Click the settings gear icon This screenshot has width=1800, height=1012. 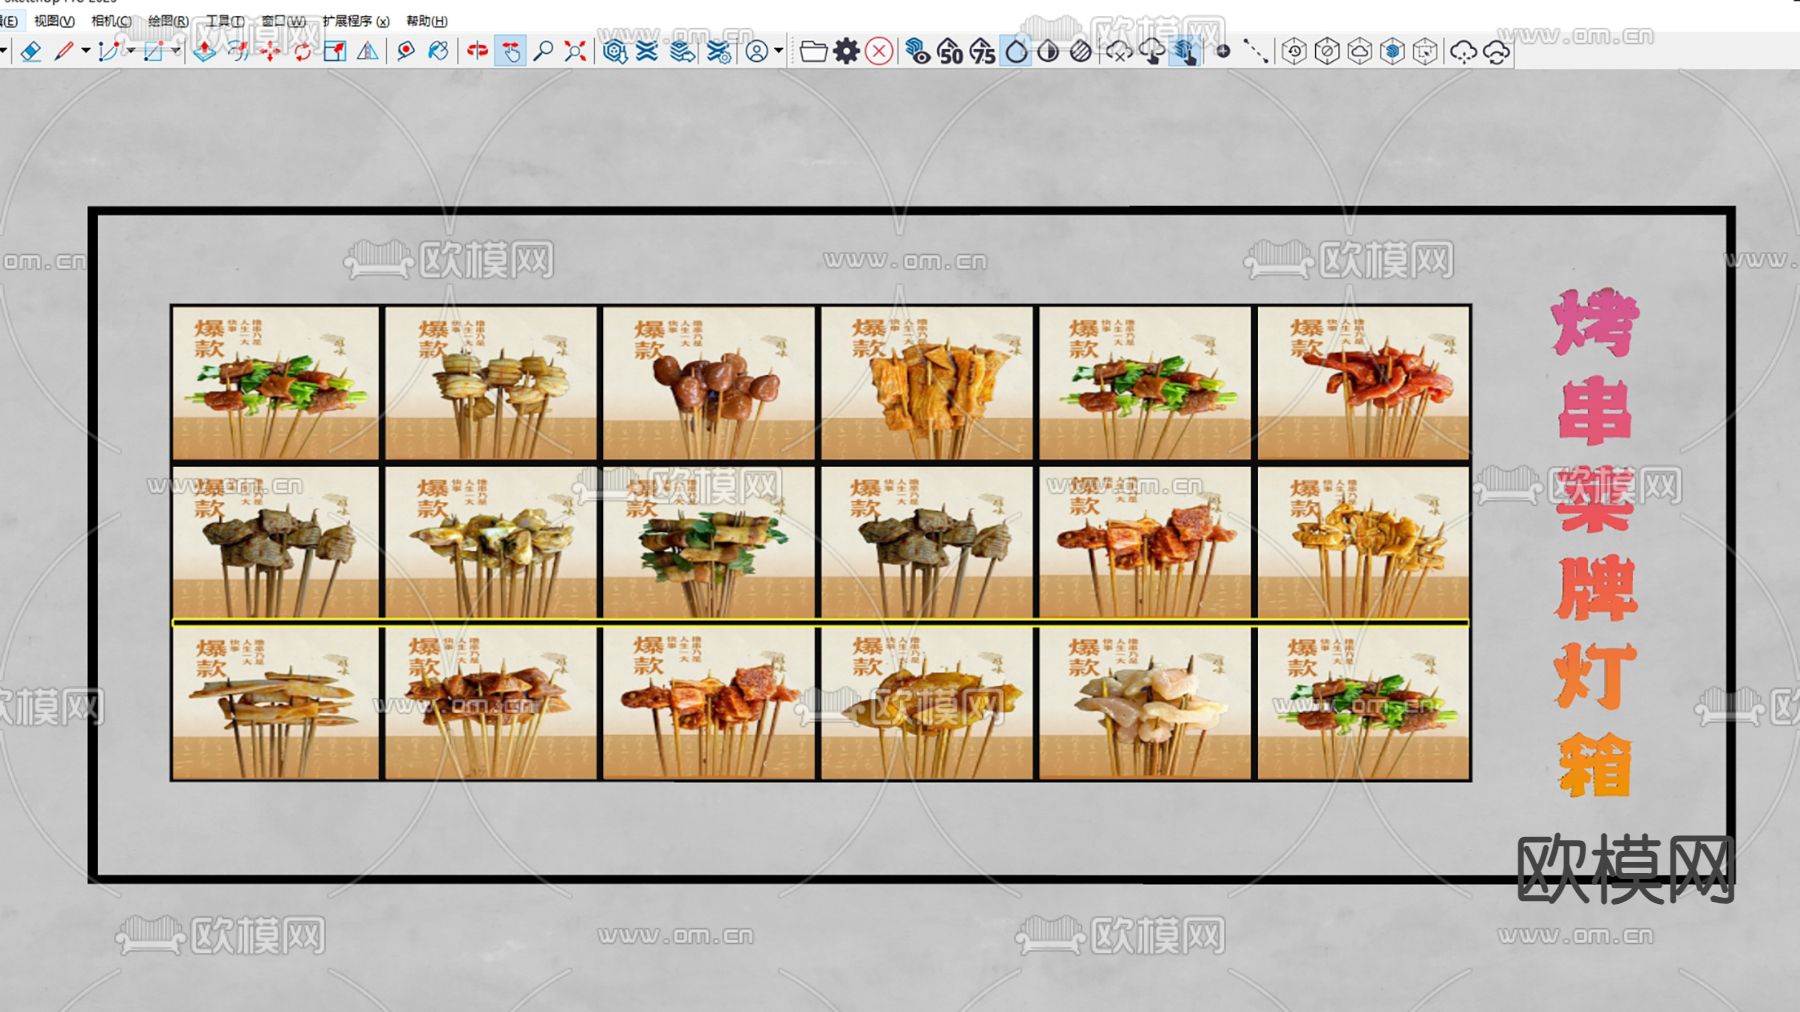click(846, 51)
